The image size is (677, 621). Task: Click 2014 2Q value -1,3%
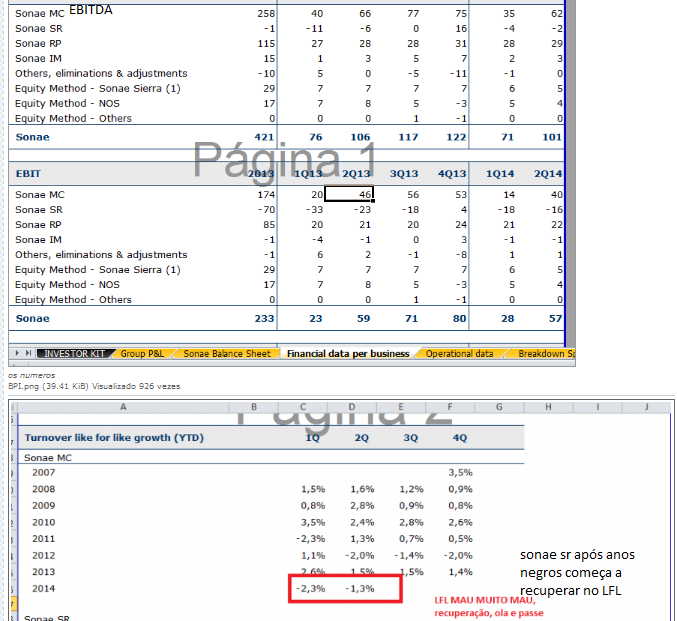pyautogui.click(x=360, y=589)
